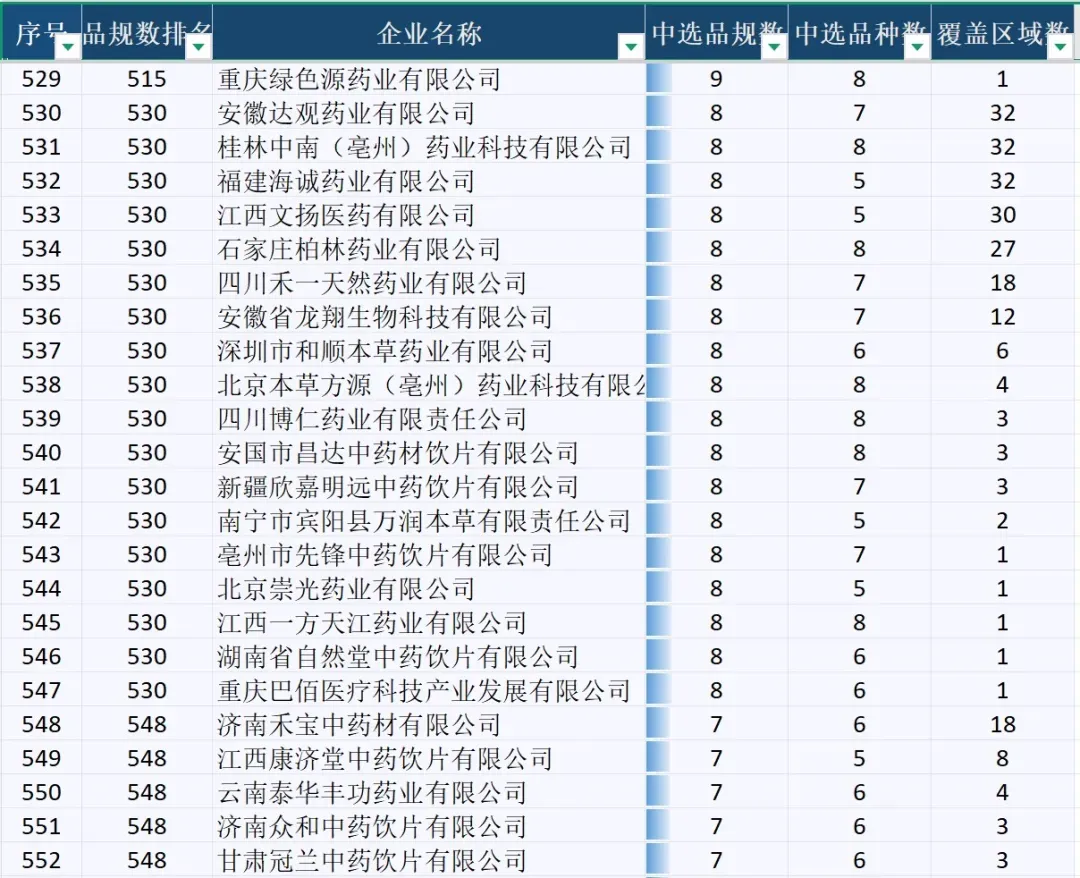Select cell 重庆绿色源药业有限公司
1080x878 pixels.
[428, 79]
